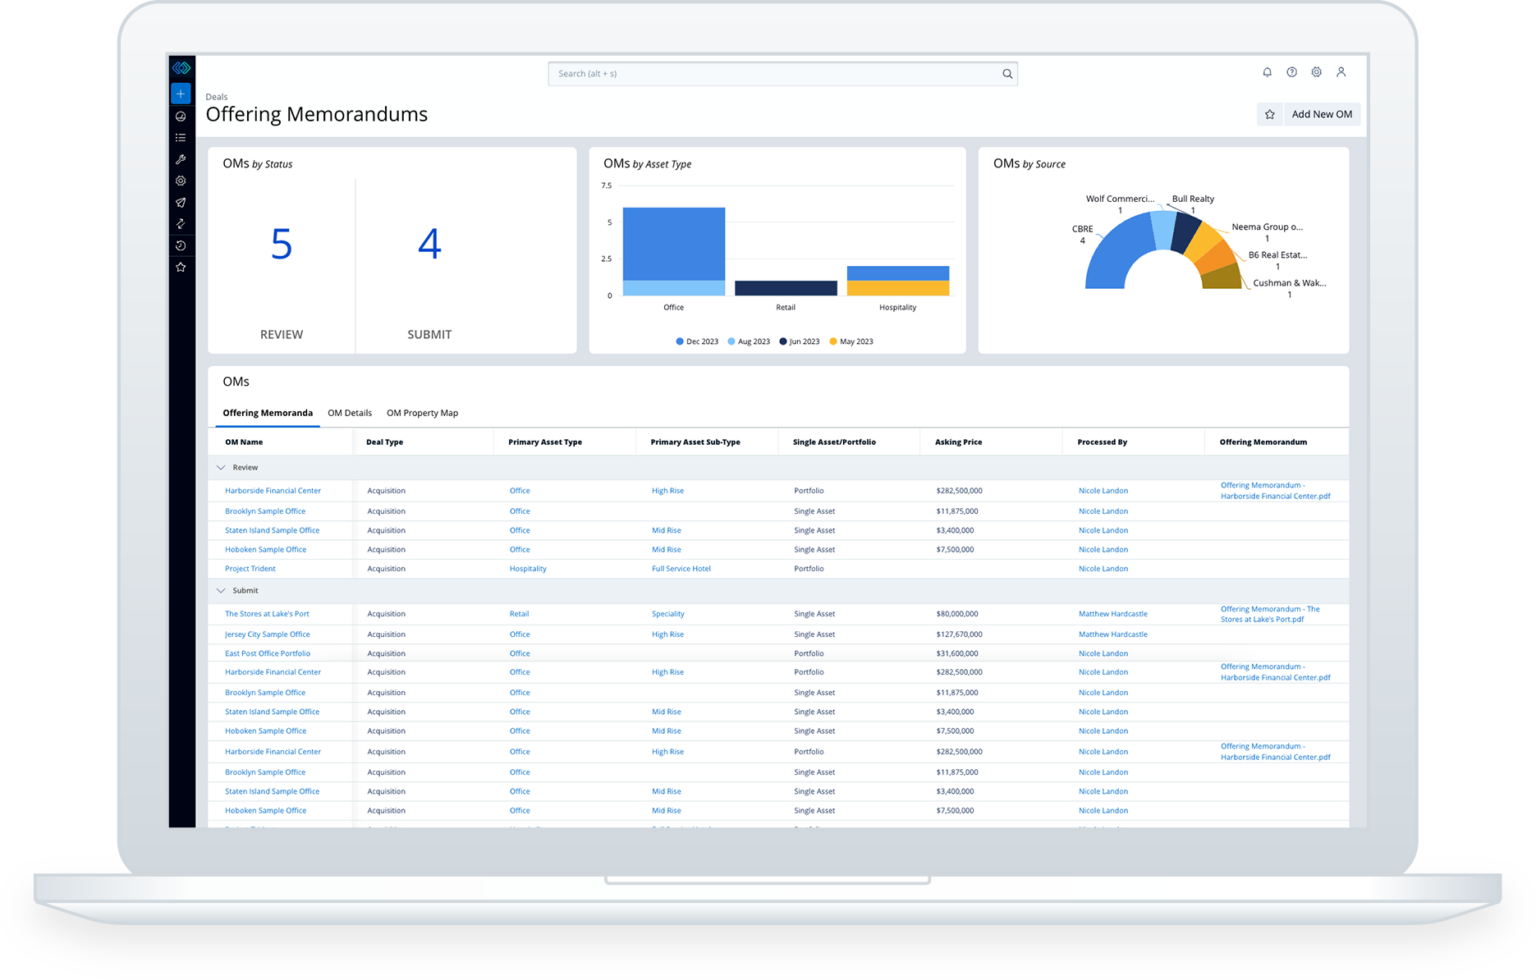Collapse the Review group chevron
1536x980 pixels.
click(221, 468)
